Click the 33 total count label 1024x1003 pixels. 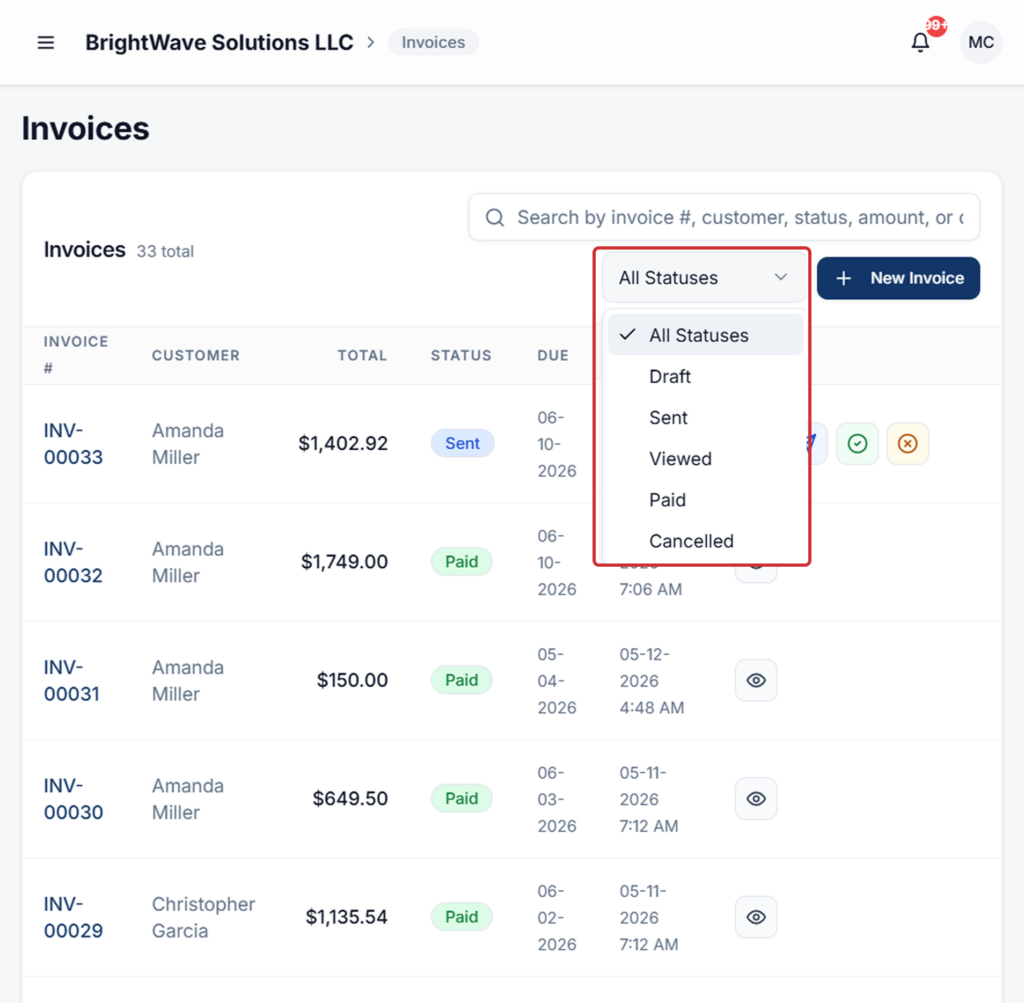[165, 251]
